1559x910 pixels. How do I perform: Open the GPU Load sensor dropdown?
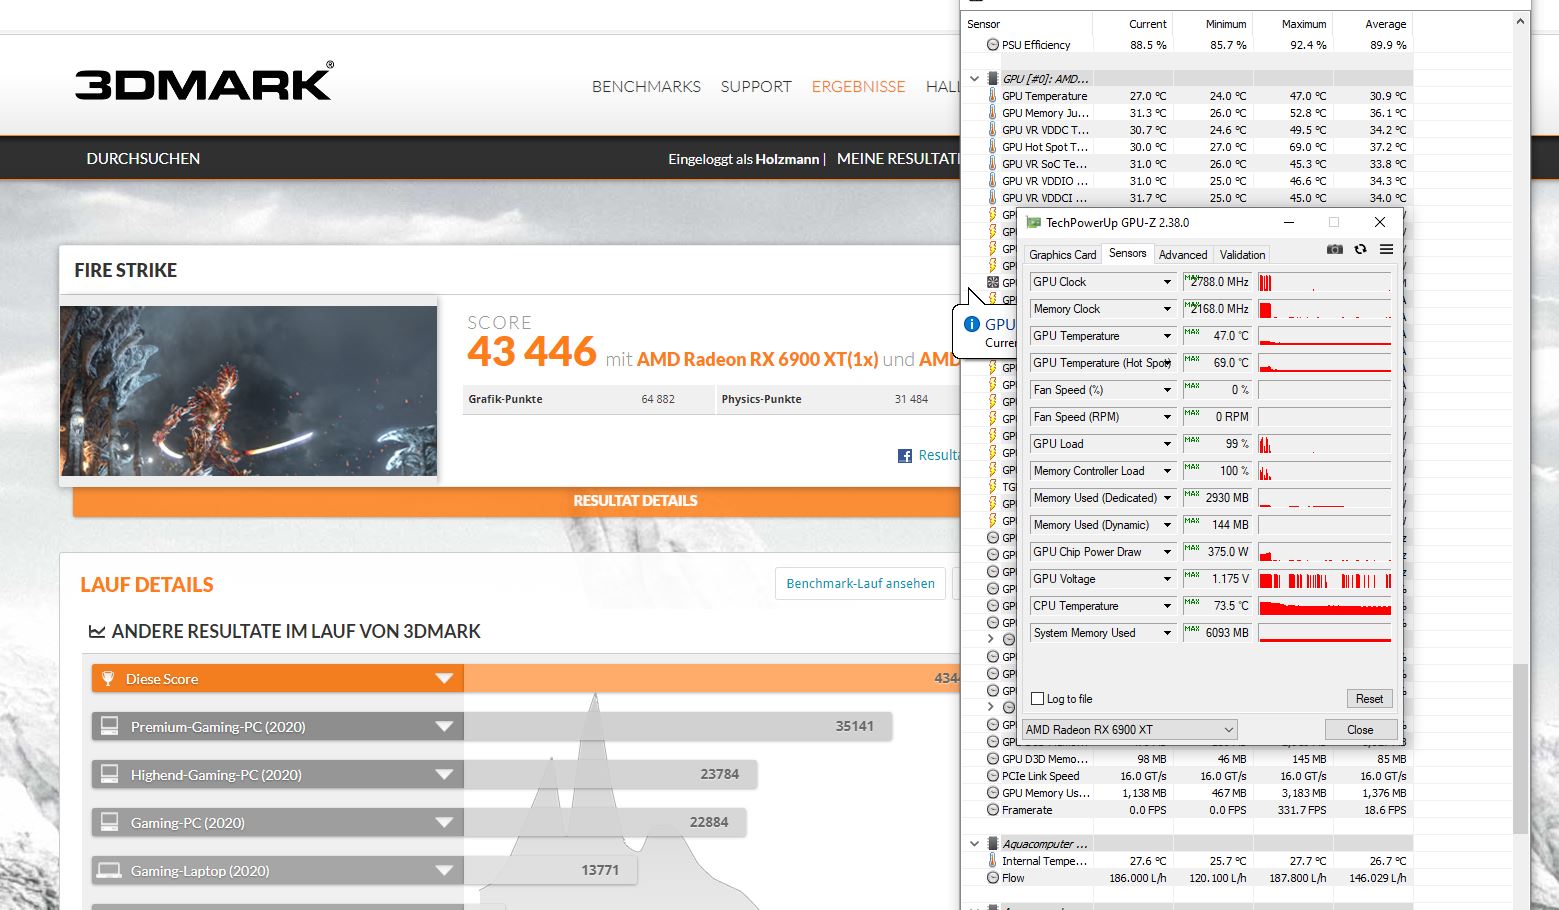pyautogui.click(x=1166, y=444)
